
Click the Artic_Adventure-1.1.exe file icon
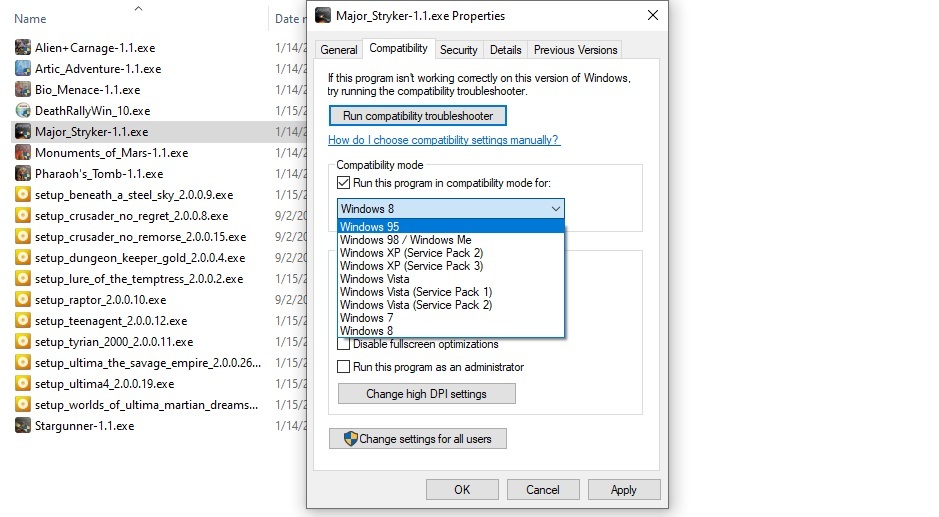click(x=23, y=68)
